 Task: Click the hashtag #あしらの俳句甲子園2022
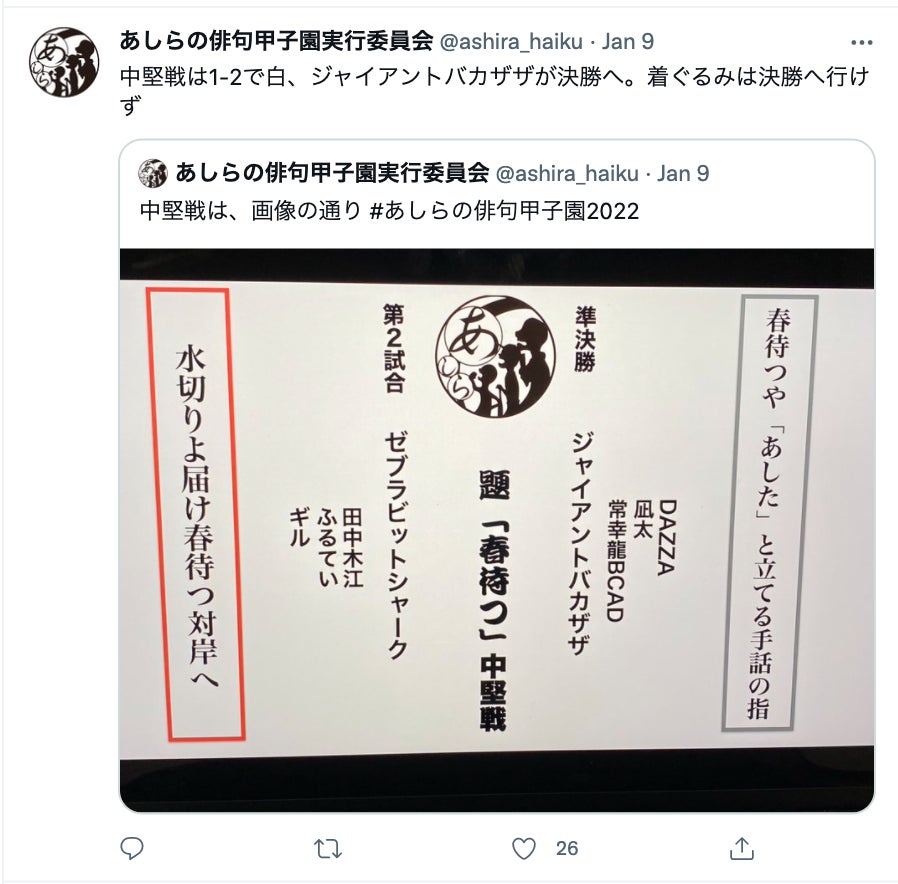505,211
